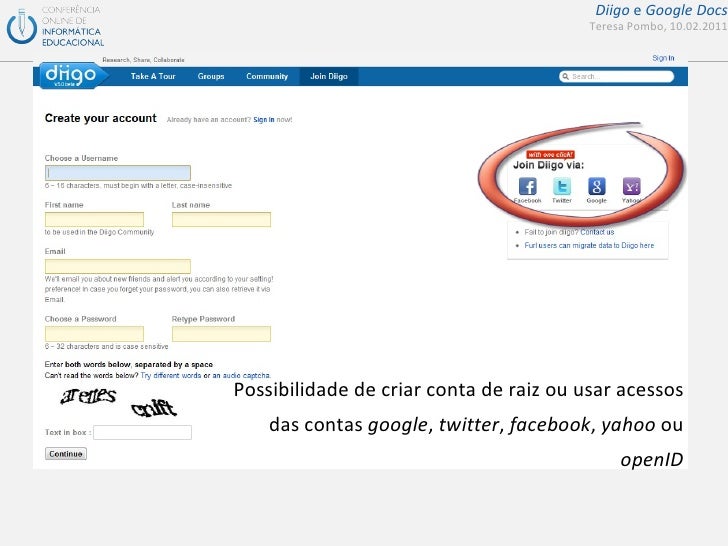Click the Continue button
Image resolution: width=728 pixels, height=546 pixels.
point(66,454)
